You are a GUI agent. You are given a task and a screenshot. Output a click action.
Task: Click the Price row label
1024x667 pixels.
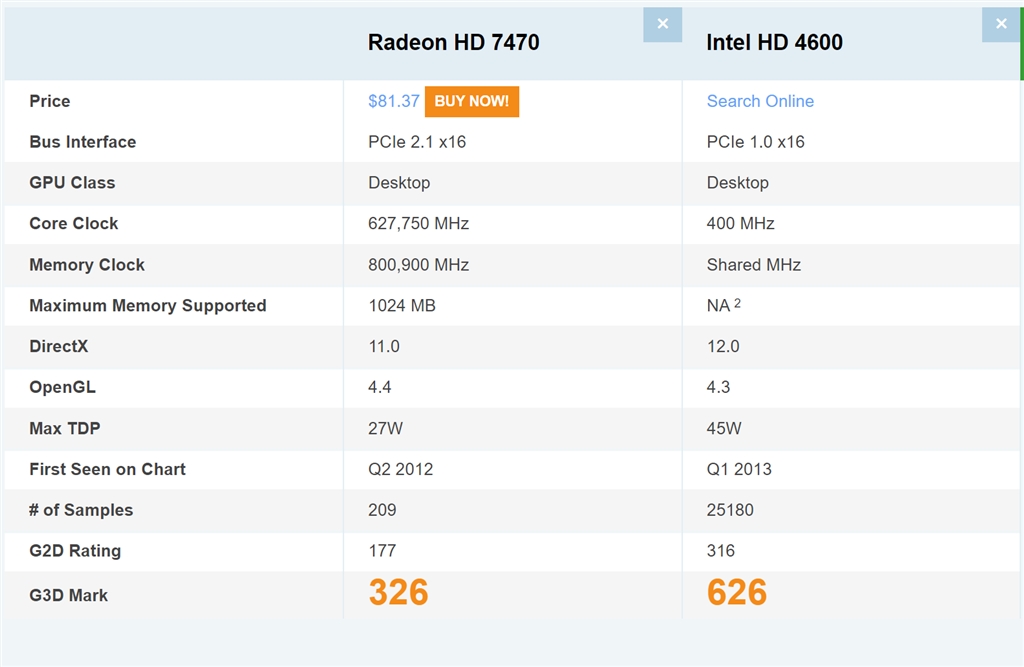tap(50, 101)
